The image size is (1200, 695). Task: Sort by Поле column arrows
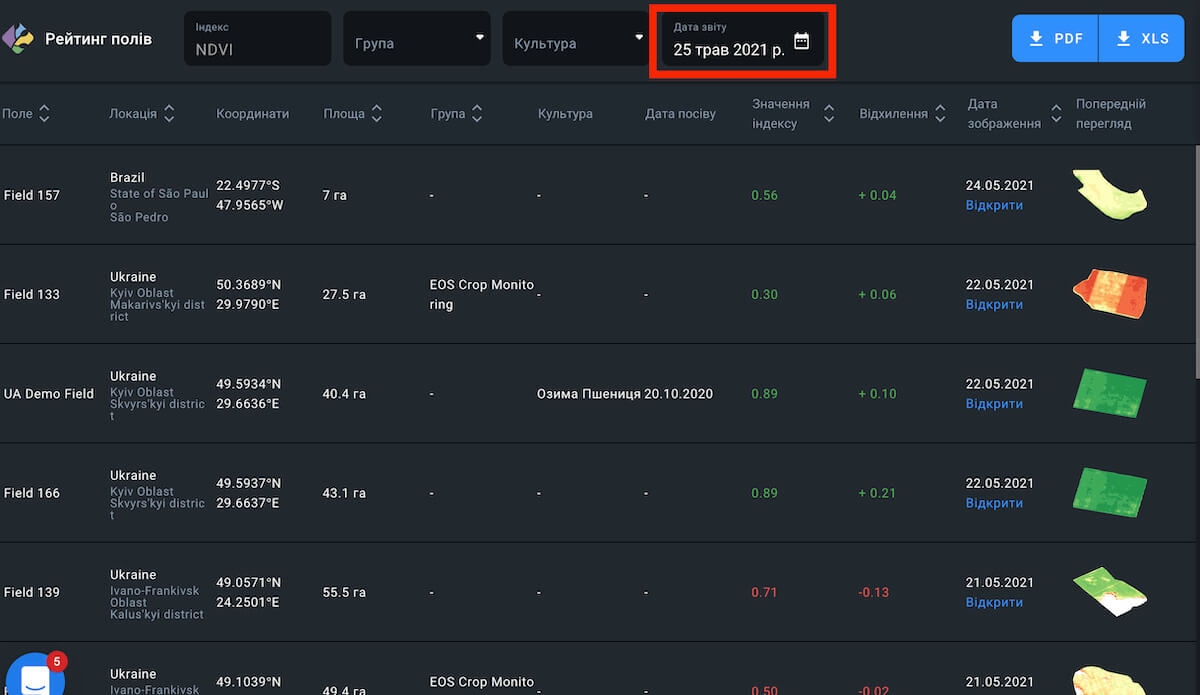coord(44,114)
